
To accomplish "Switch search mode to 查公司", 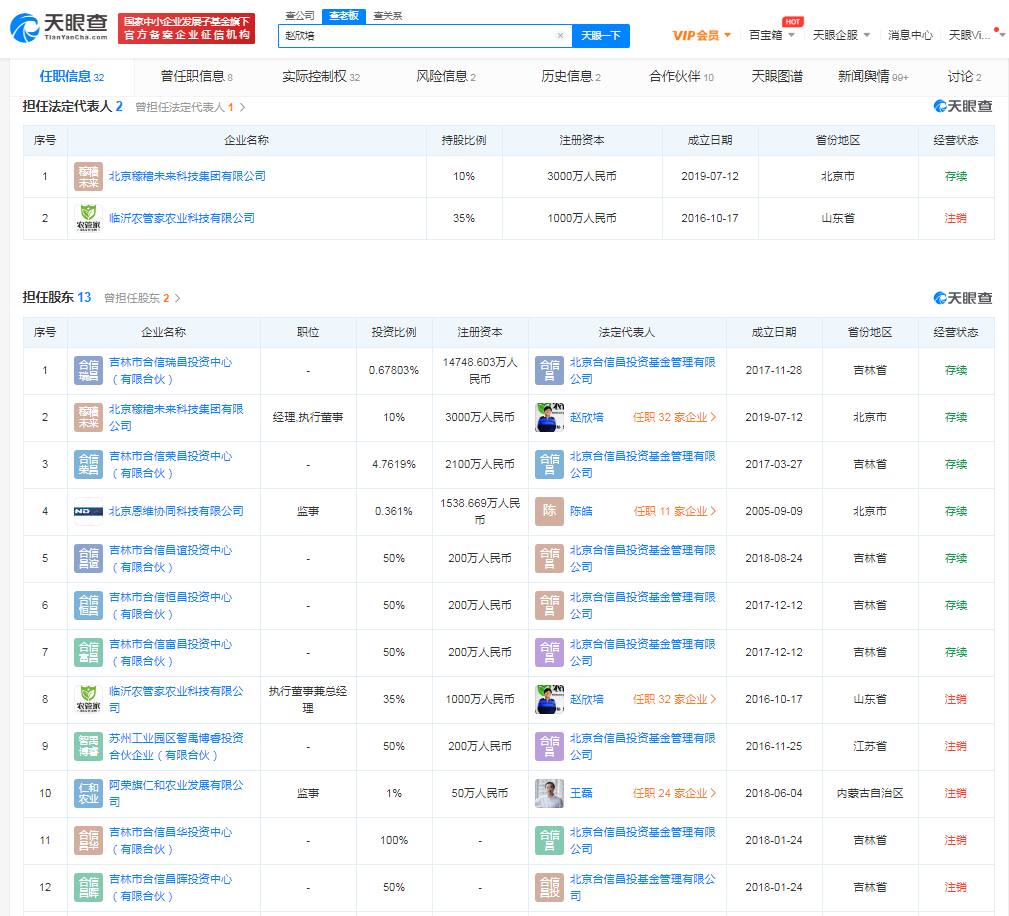I will click(x=300, y=16).
